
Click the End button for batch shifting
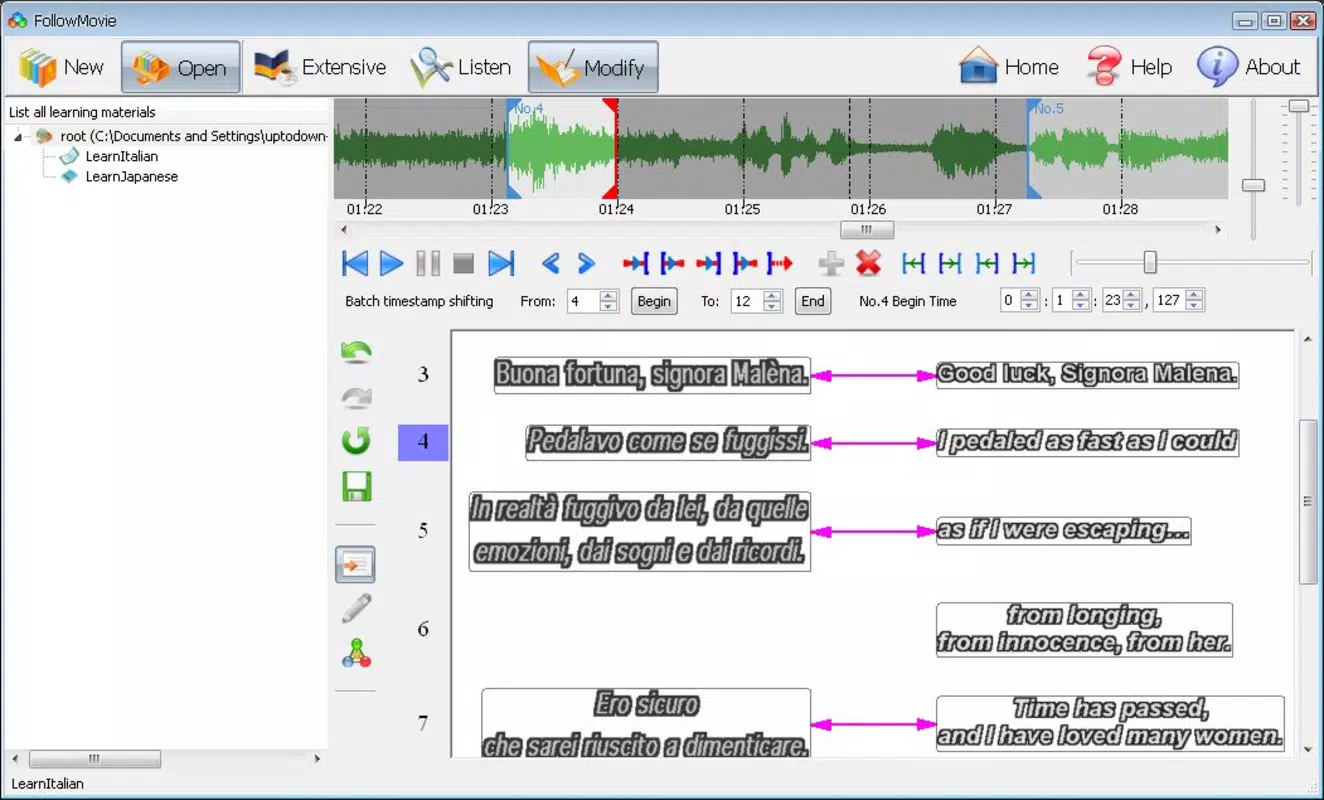[x=813, y=301]
